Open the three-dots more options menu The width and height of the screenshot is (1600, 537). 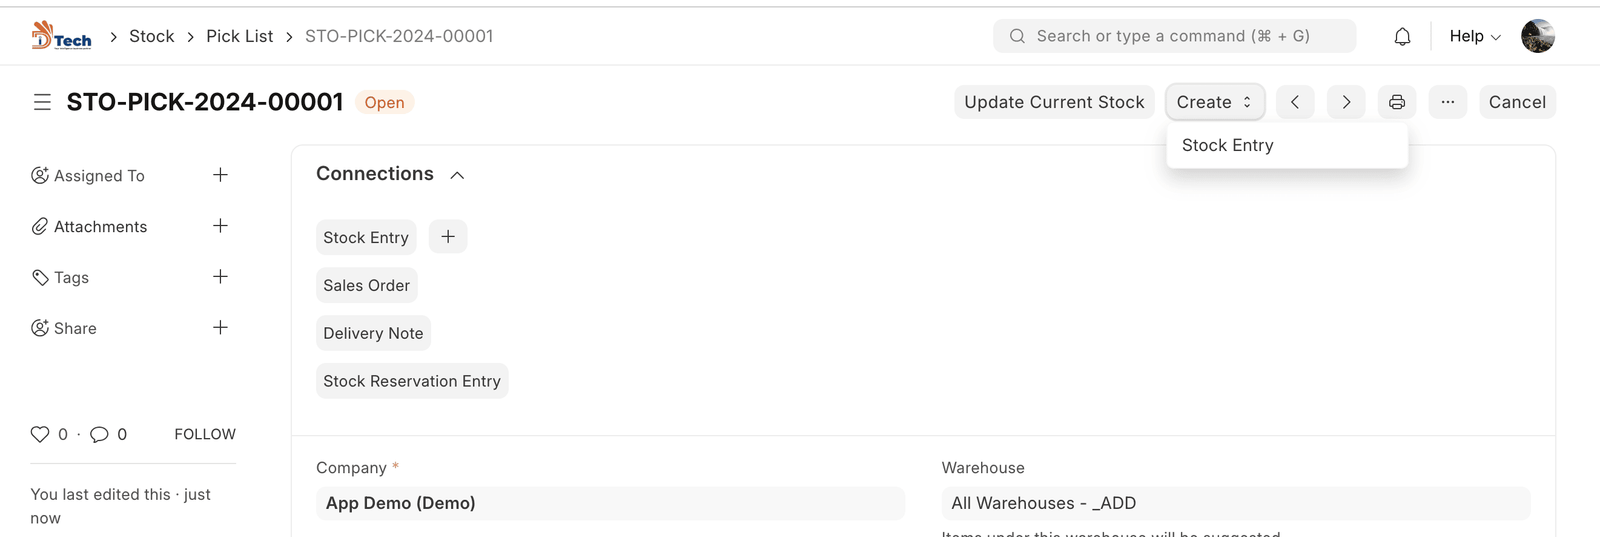(x=1448, y=102)
